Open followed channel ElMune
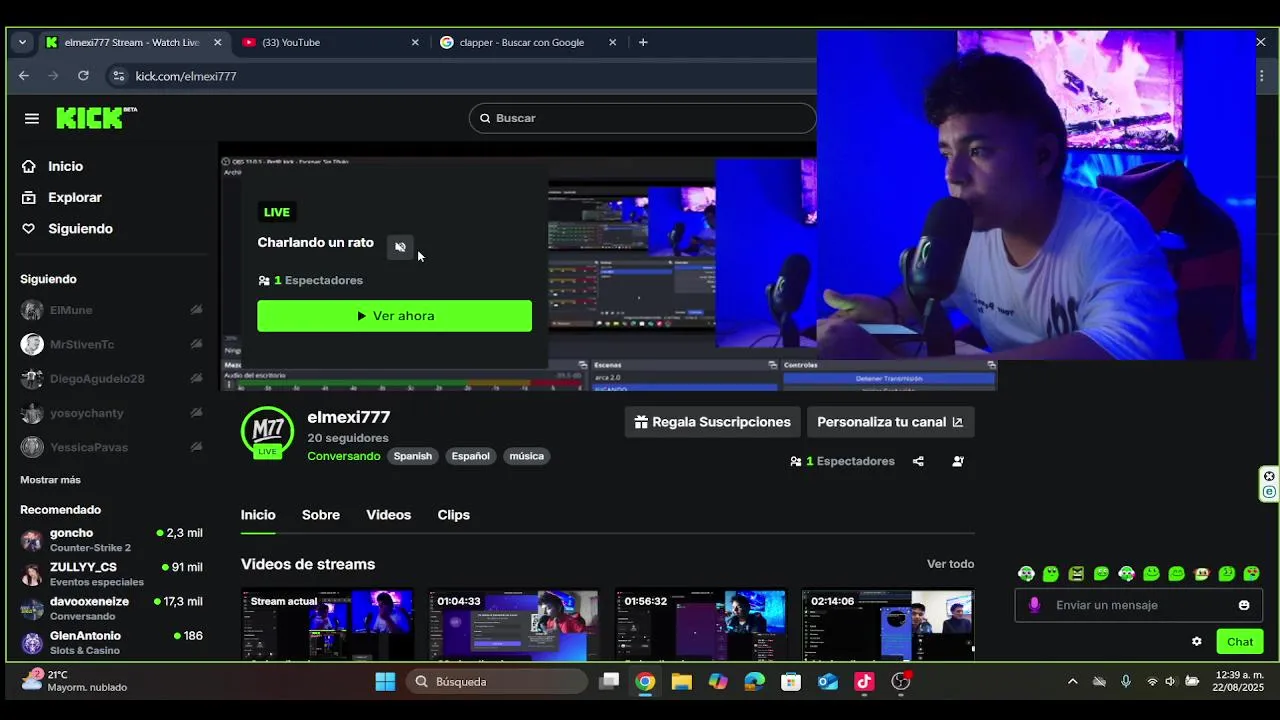 coord(111,310)
